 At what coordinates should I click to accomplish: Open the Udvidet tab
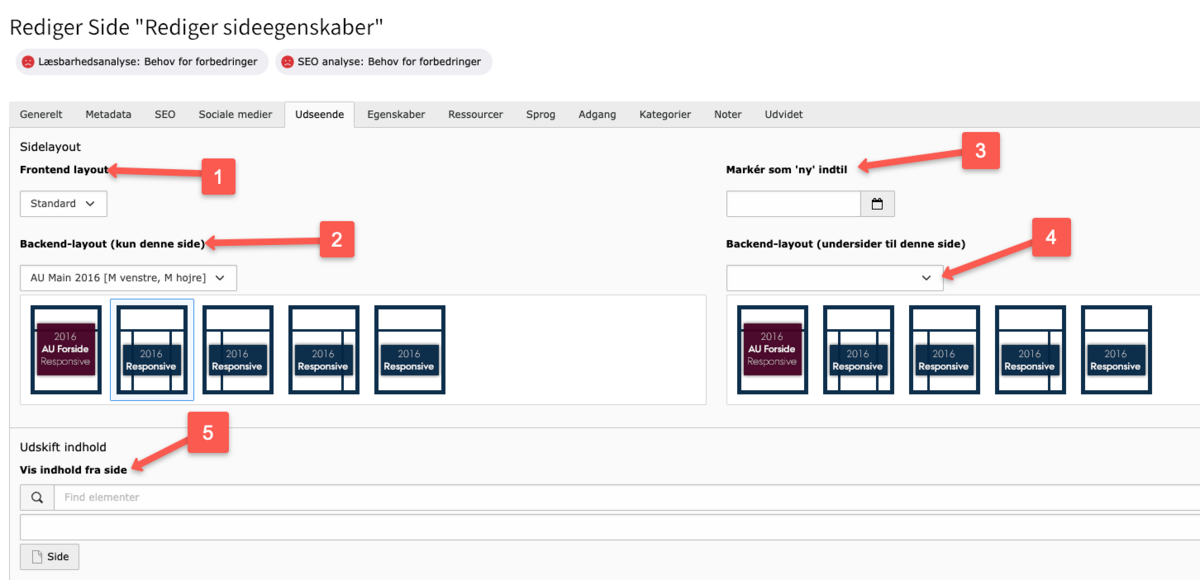[x=783, y=115]
